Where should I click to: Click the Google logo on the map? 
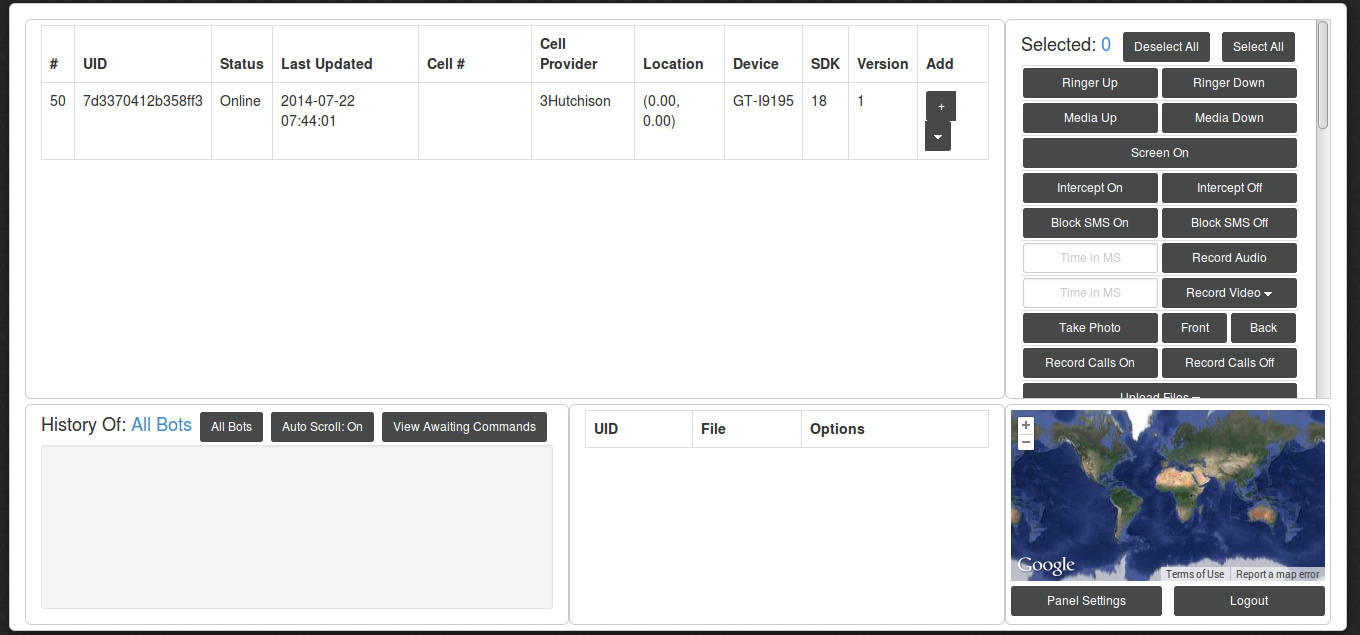1046,566
